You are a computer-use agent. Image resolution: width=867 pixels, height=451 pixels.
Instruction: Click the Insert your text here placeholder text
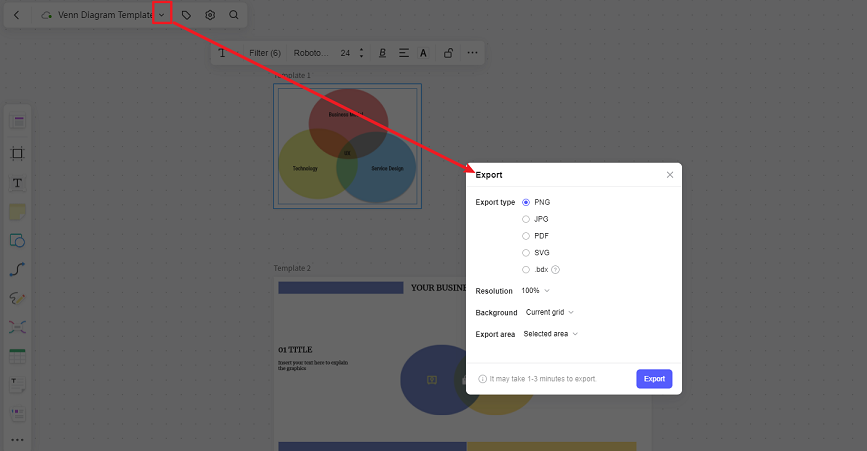coord(313,365)
